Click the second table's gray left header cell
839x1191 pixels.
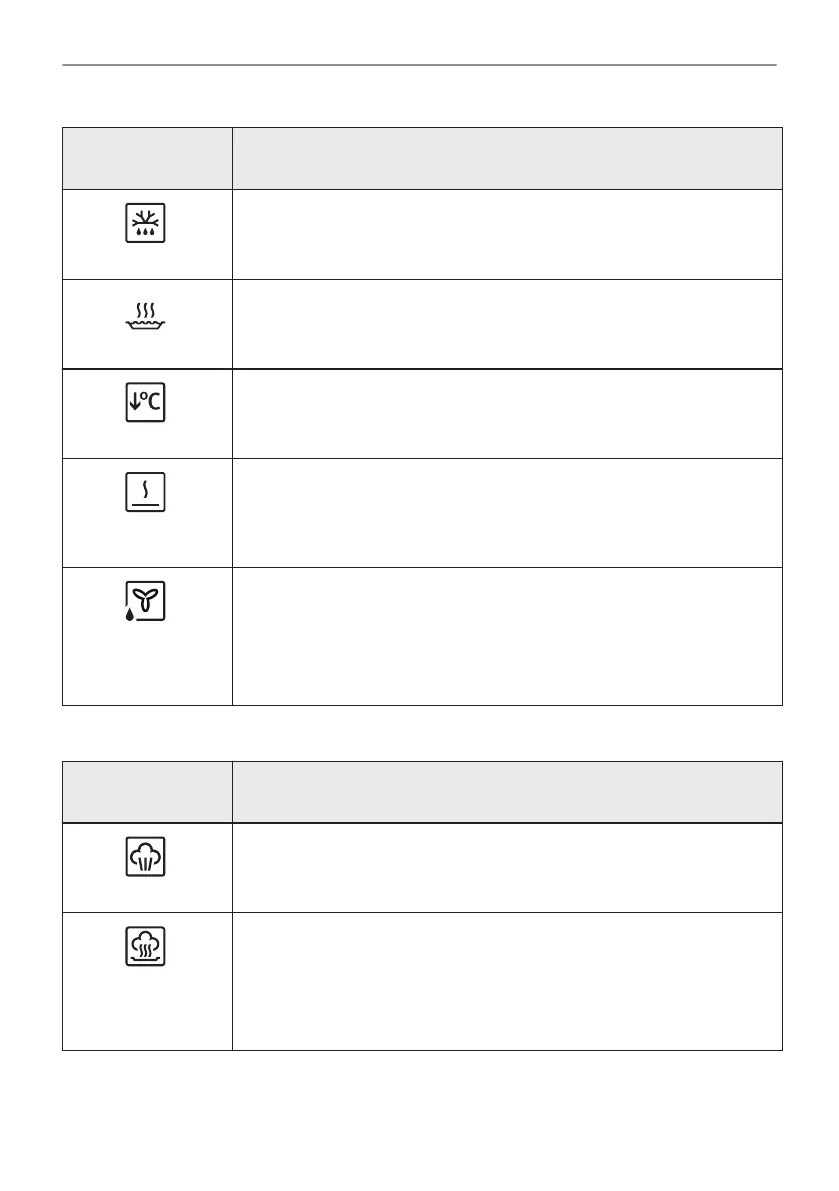[147, 791]
